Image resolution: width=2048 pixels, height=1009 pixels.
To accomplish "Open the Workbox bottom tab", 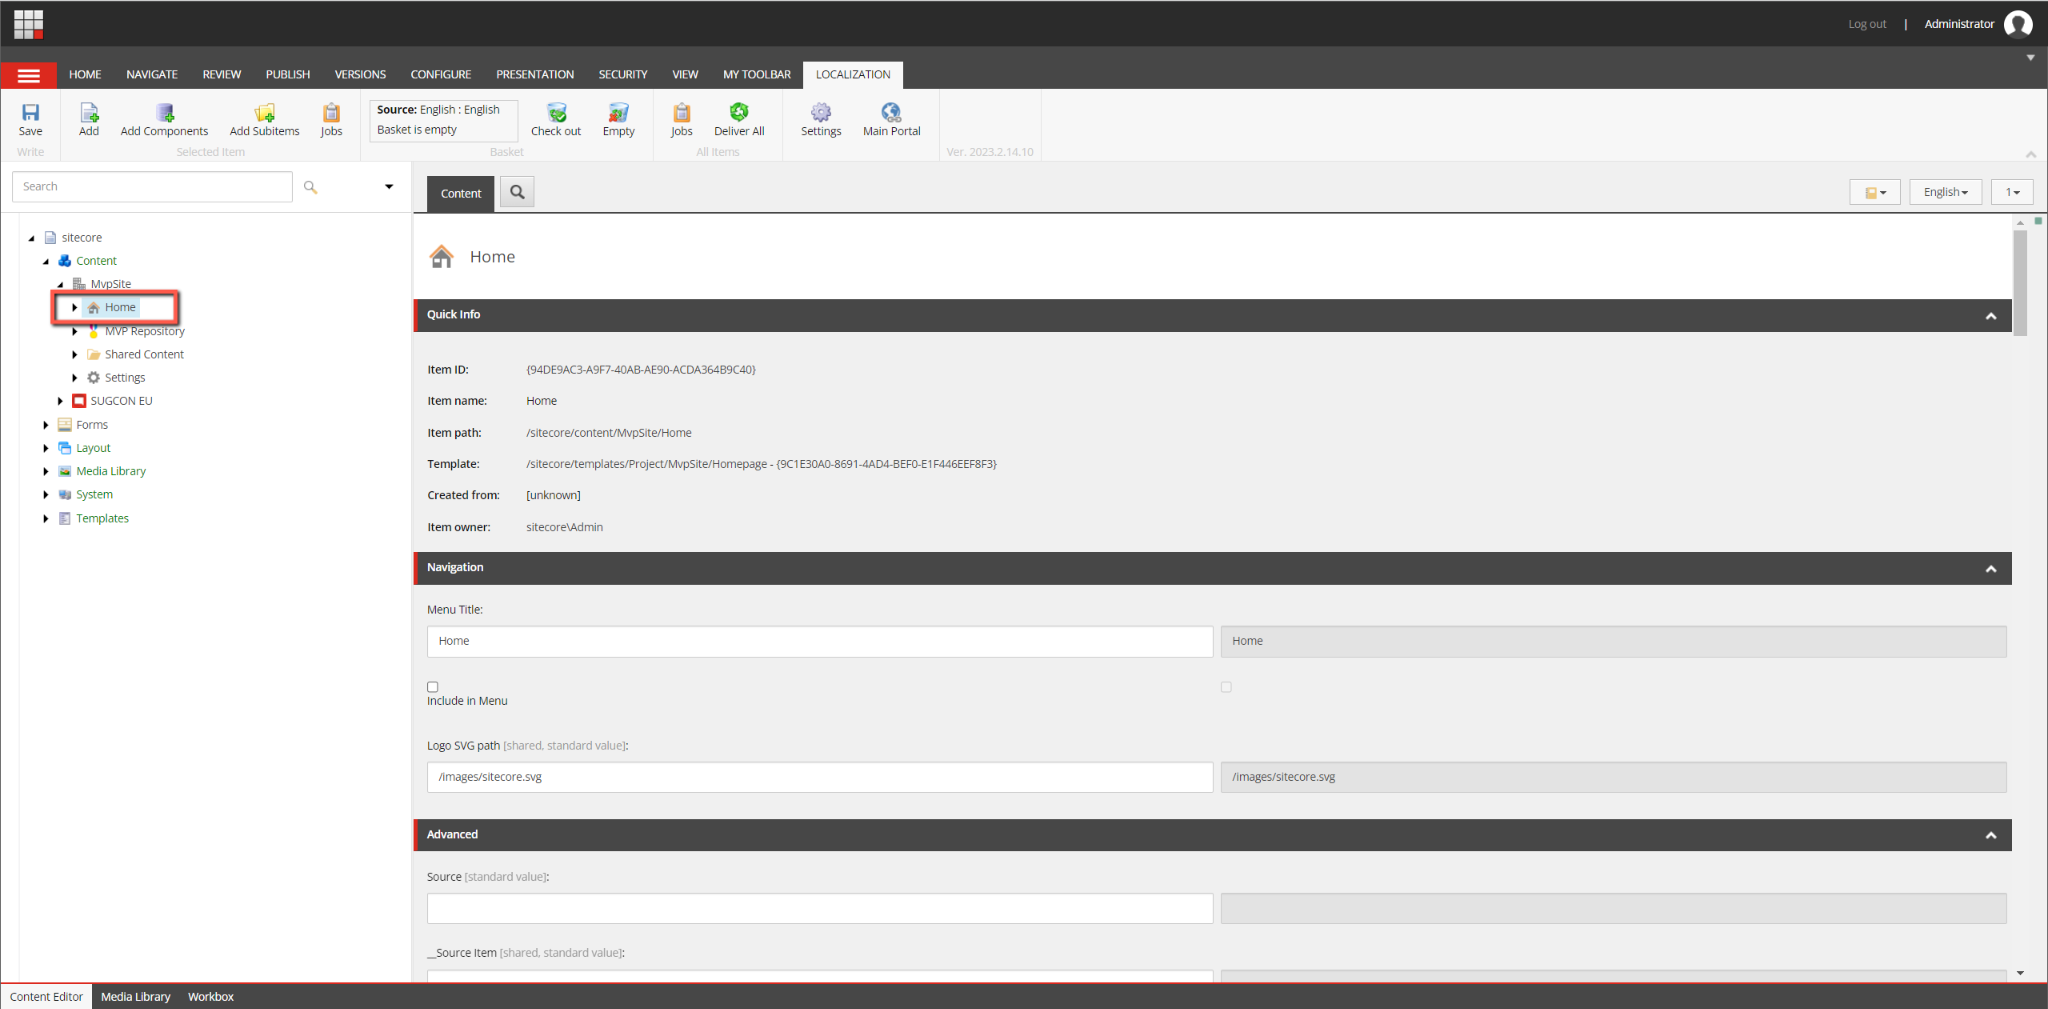I will pos(211,997).
